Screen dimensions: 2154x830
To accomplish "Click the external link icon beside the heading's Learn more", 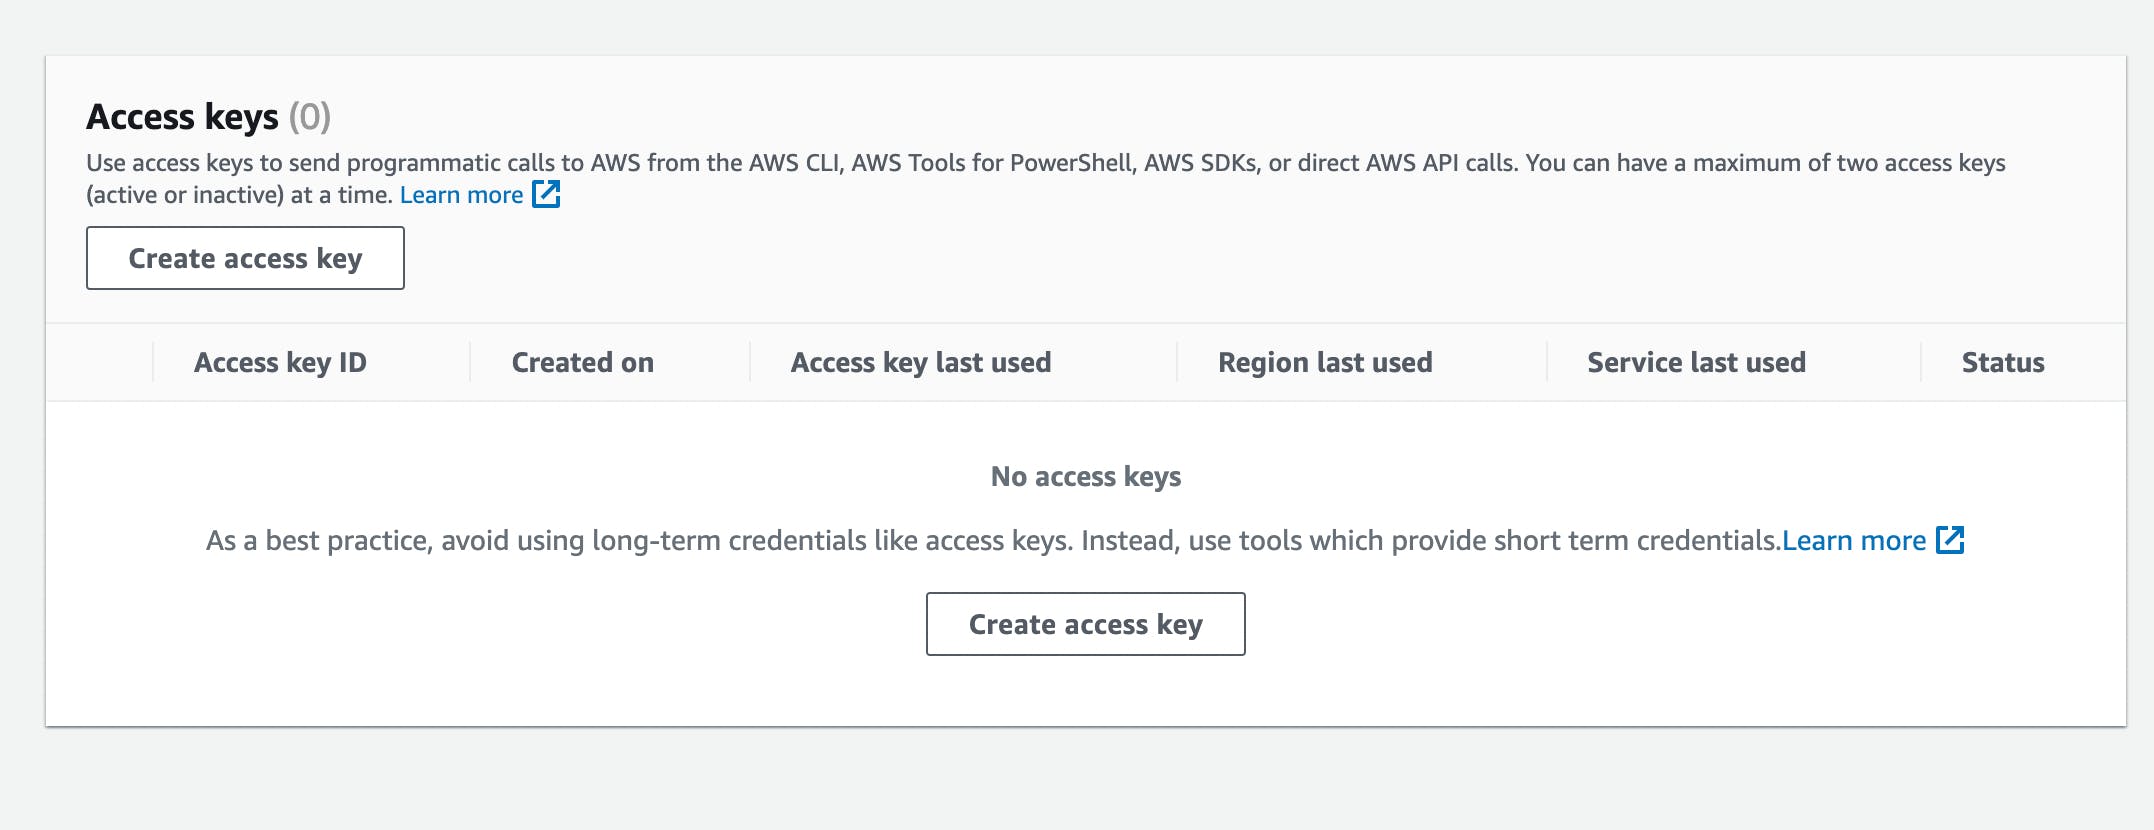I will point(546,194).
